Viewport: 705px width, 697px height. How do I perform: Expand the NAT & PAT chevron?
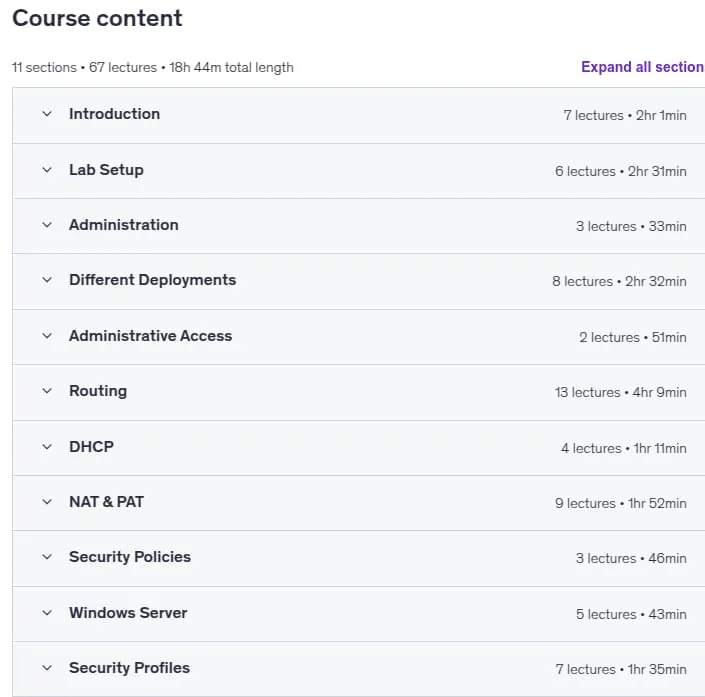(x=47, y=502)
